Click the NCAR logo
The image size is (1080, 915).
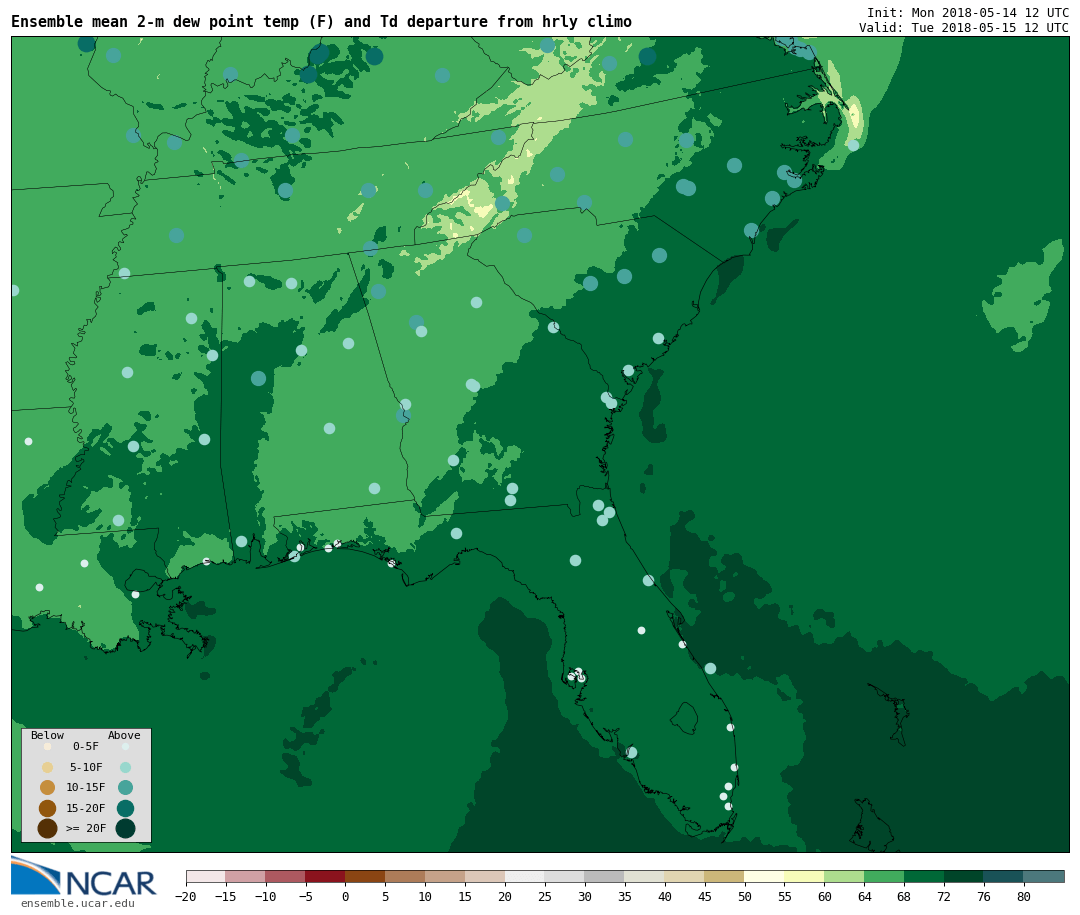(84, 876)
